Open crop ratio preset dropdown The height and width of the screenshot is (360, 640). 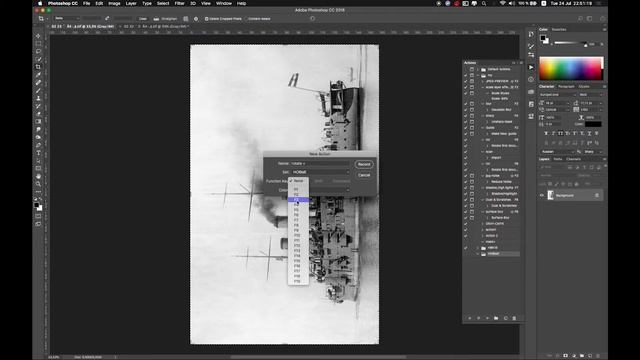pos(67,18)
